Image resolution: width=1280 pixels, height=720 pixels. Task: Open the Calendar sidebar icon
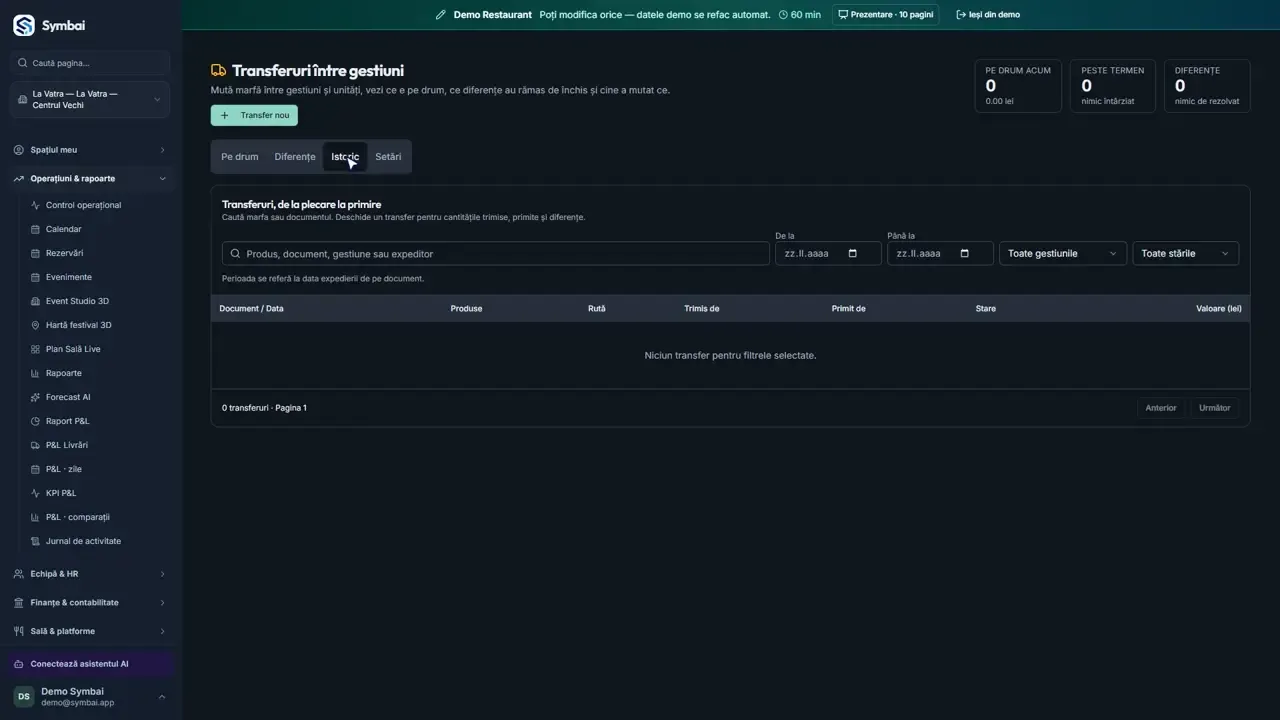(x=36, y=229)
